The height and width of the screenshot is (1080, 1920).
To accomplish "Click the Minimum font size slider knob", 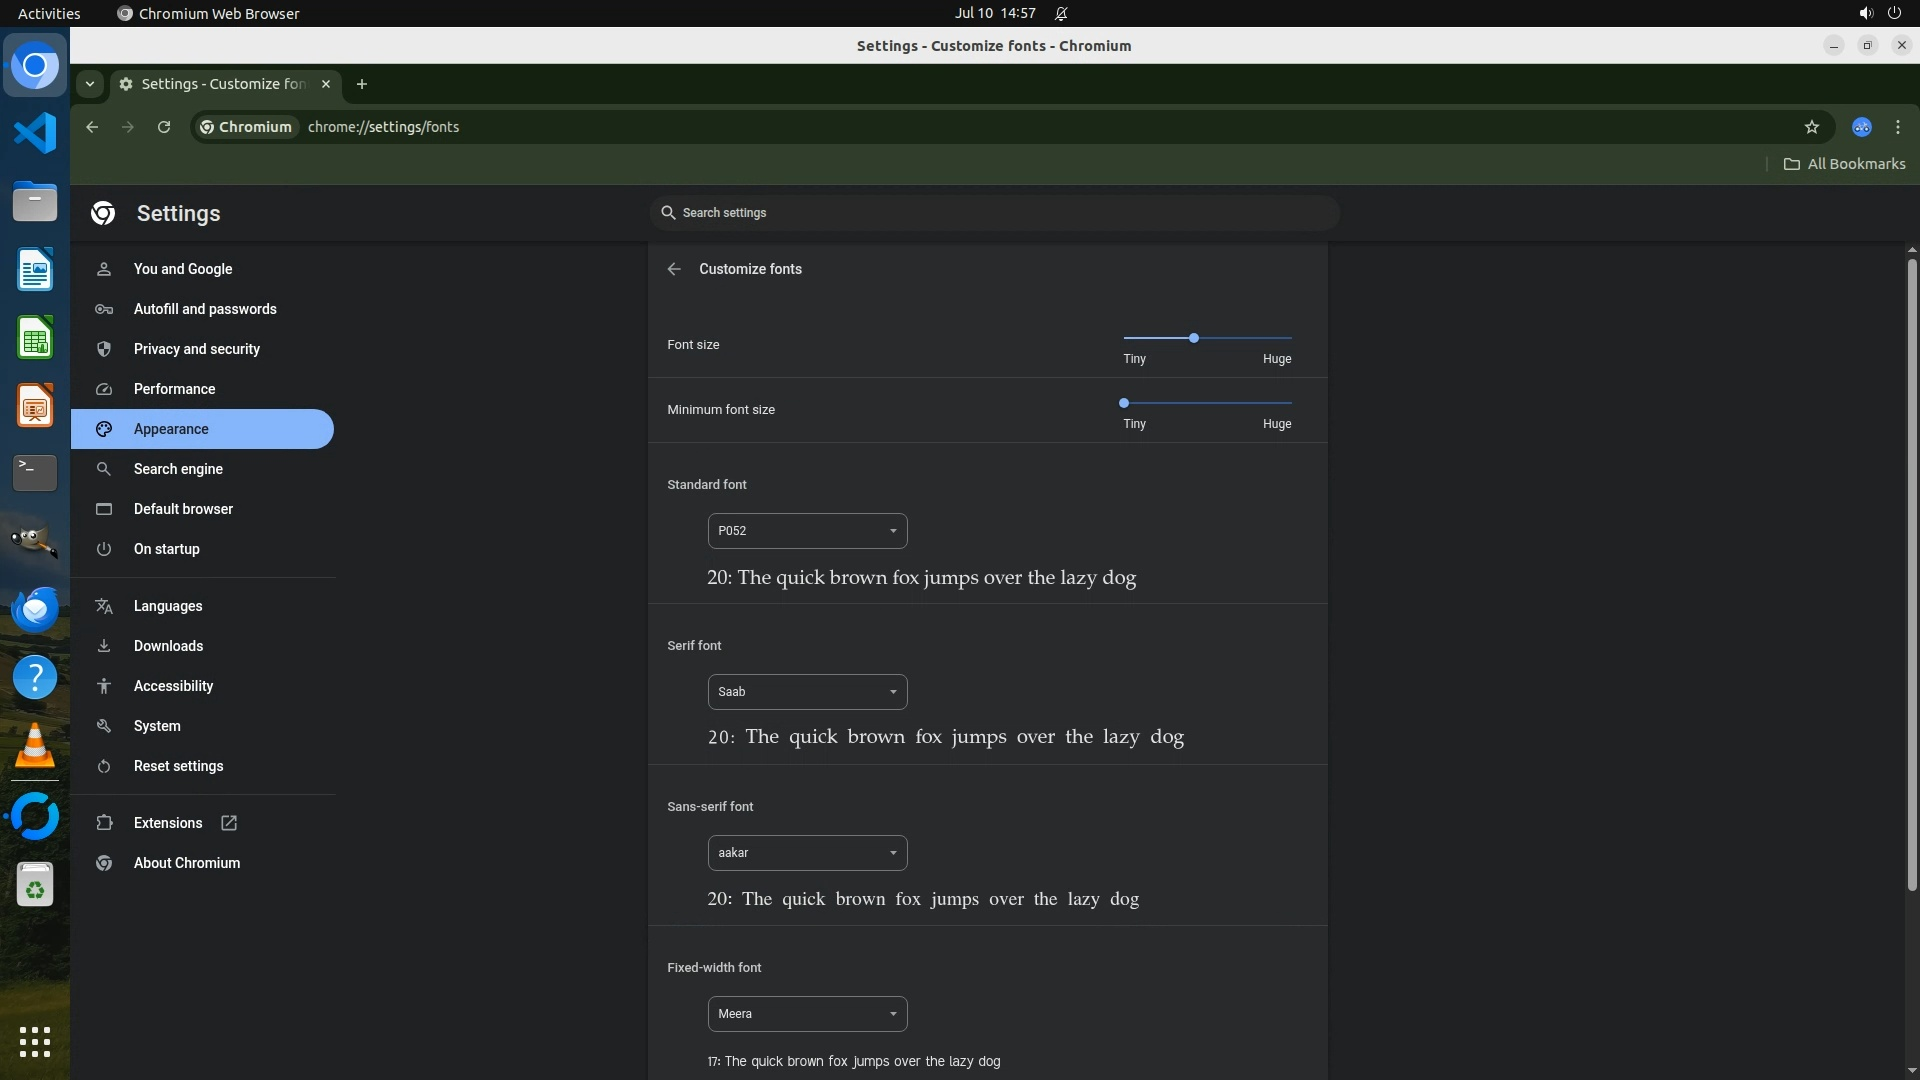I will pos(1124,403).
